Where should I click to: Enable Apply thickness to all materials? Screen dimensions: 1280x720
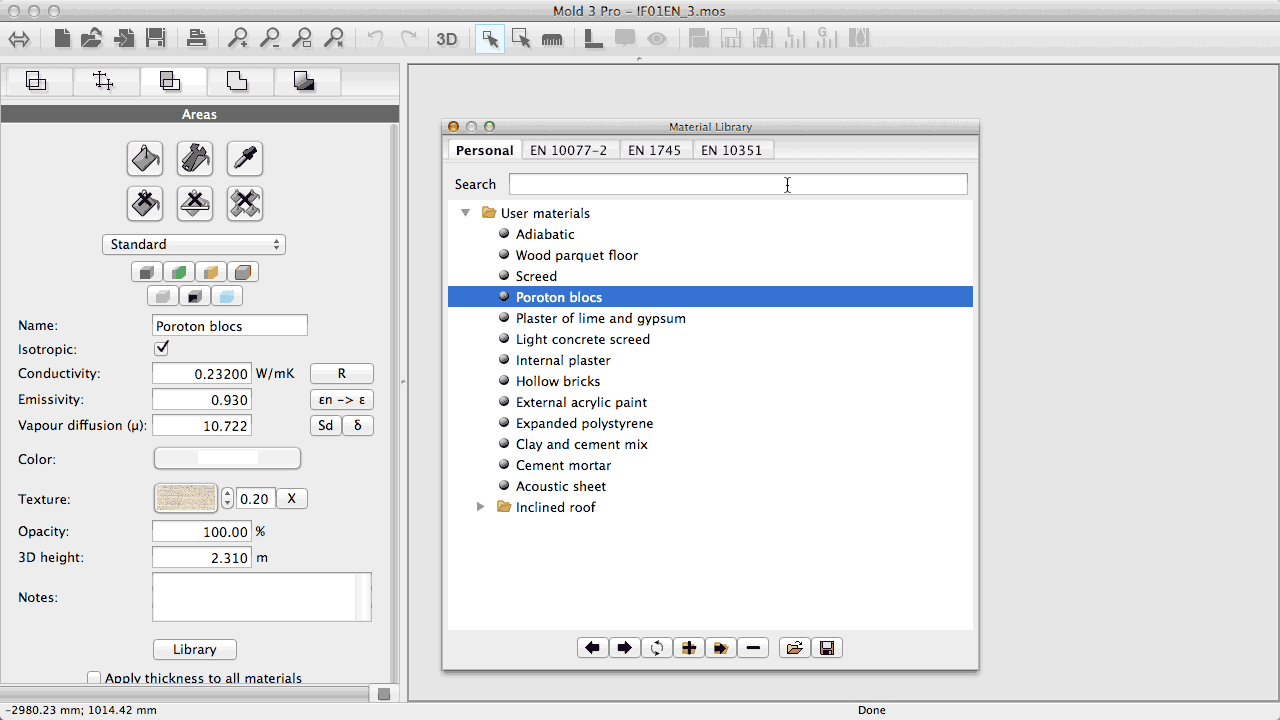pos(94,678)
